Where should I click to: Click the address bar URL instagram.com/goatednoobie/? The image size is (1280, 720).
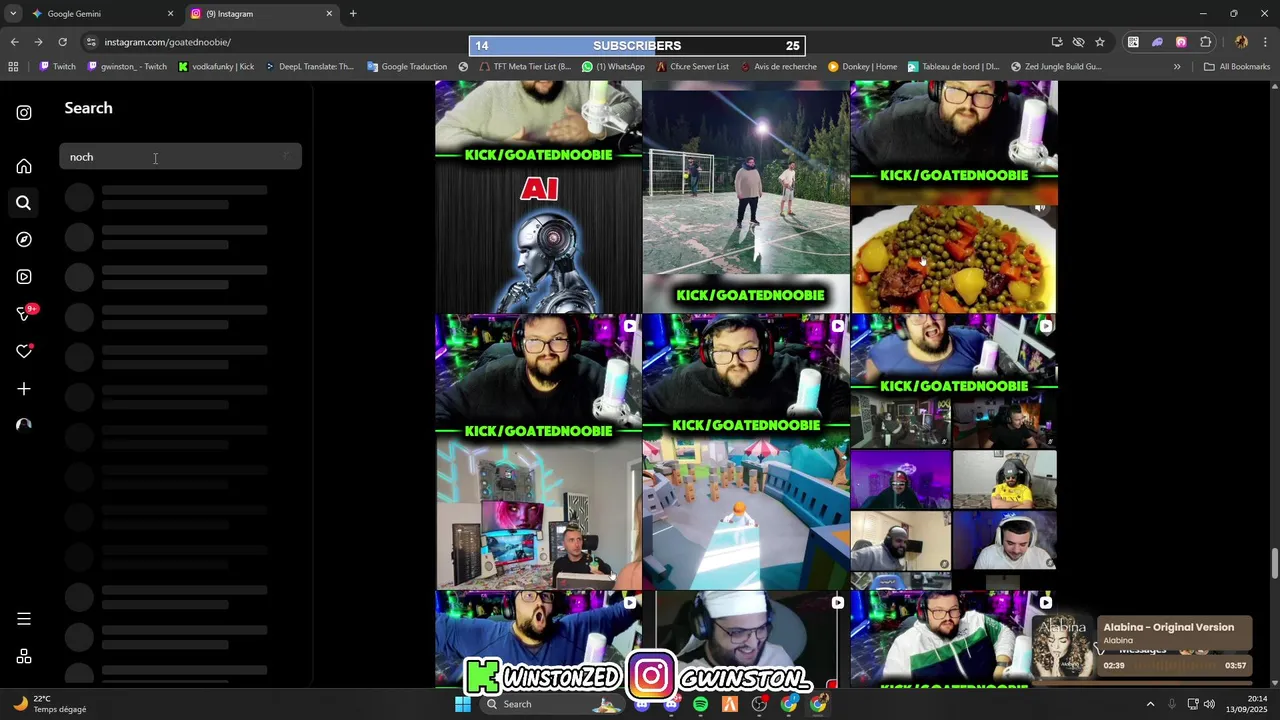[x=168, y=42]
